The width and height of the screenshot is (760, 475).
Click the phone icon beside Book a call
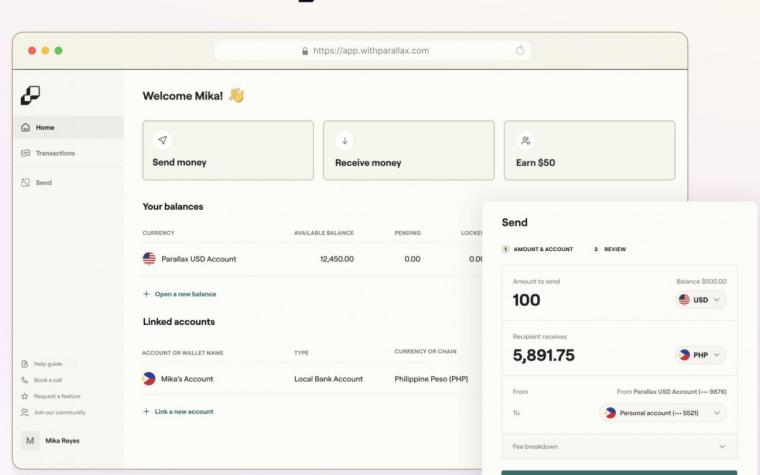coord(25,380)
